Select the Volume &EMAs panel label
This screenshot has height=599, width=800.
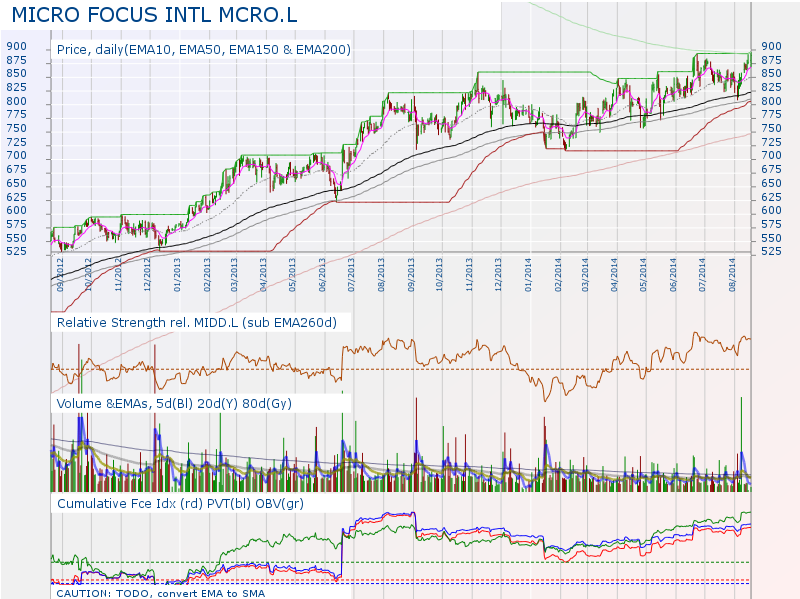pos(174,404)
